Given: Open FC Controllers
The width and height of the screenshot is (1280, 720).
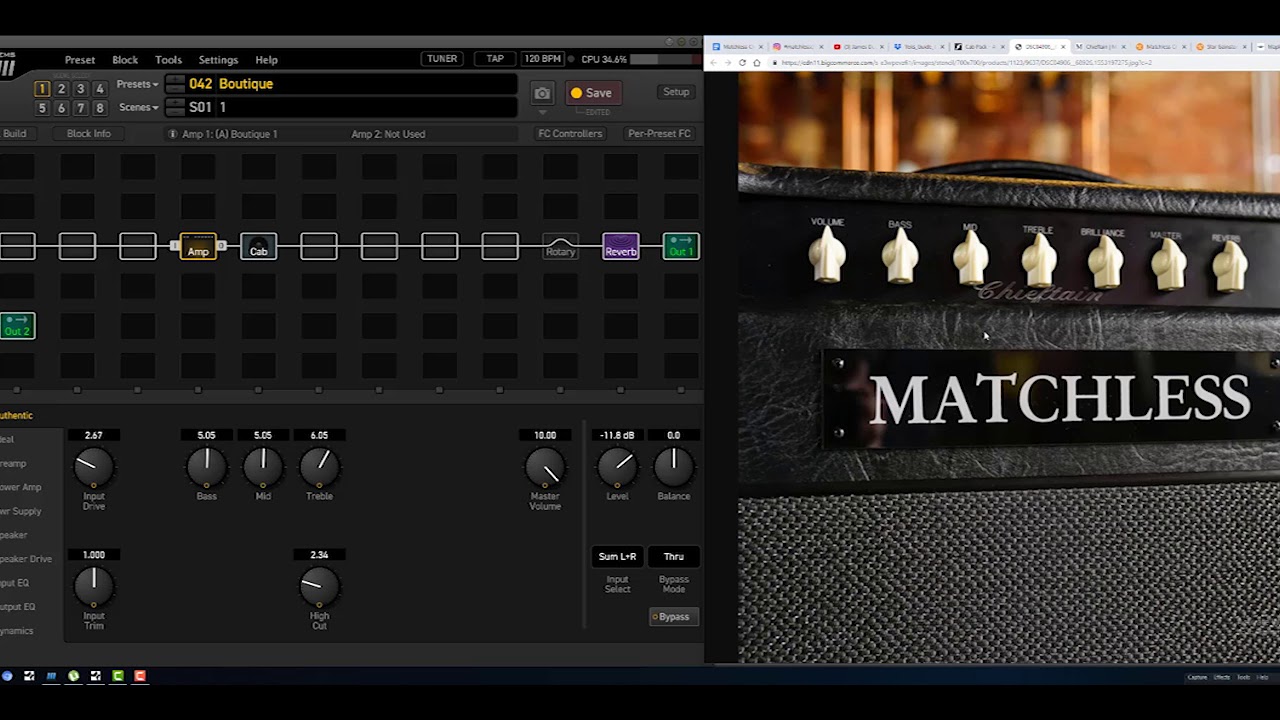Looking at the screenshot, I should point(570,134).
